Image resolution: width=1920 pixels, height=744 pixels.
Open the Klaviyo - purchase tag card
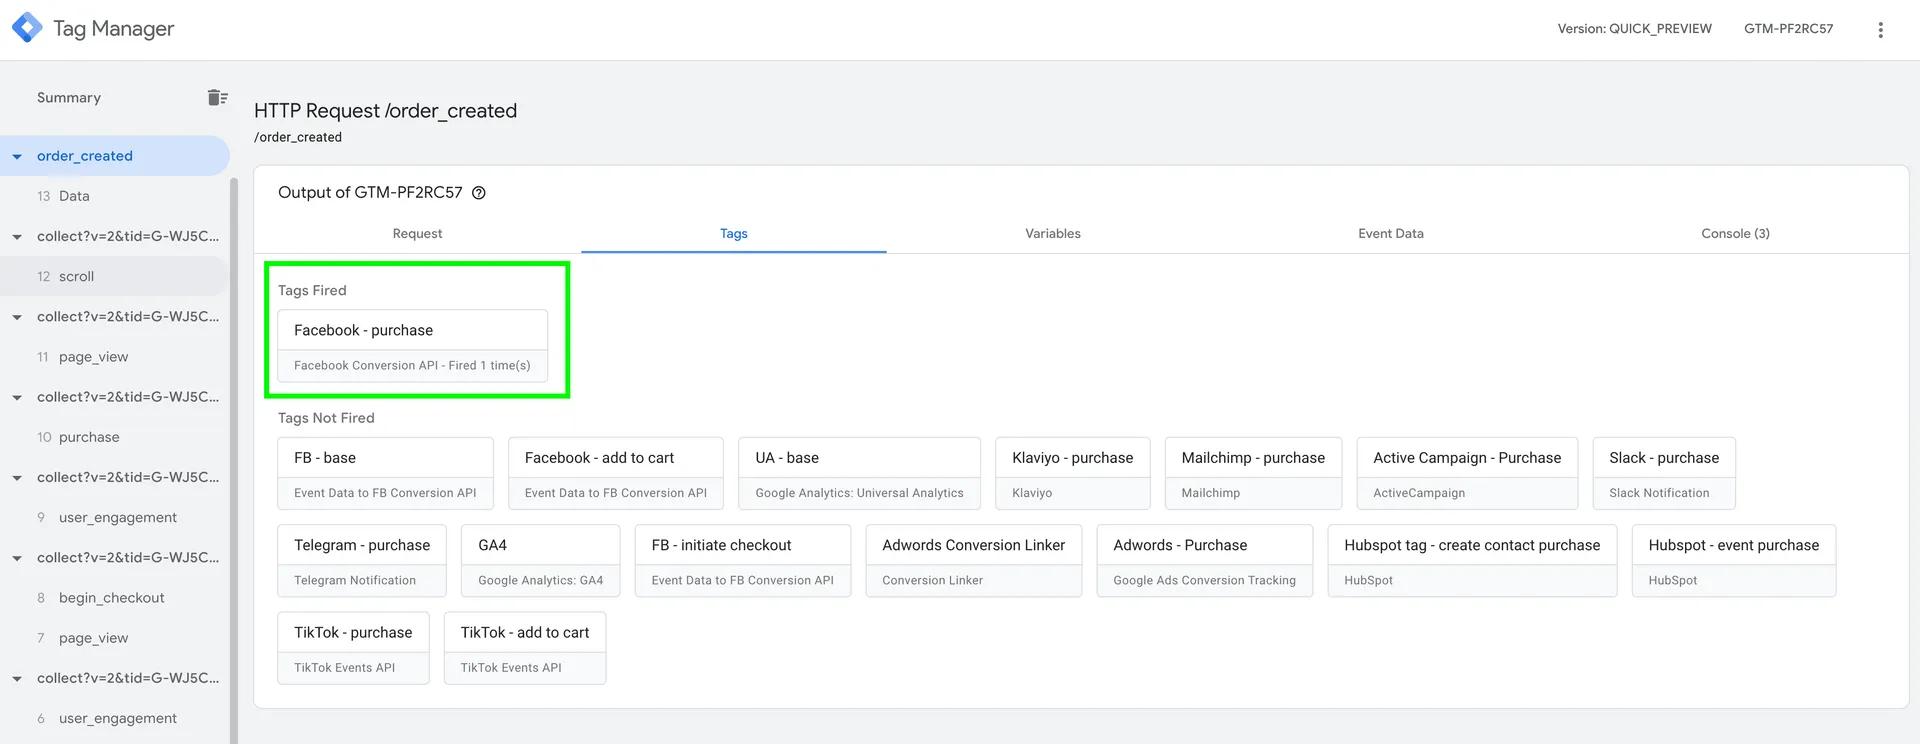point(1072,473)
